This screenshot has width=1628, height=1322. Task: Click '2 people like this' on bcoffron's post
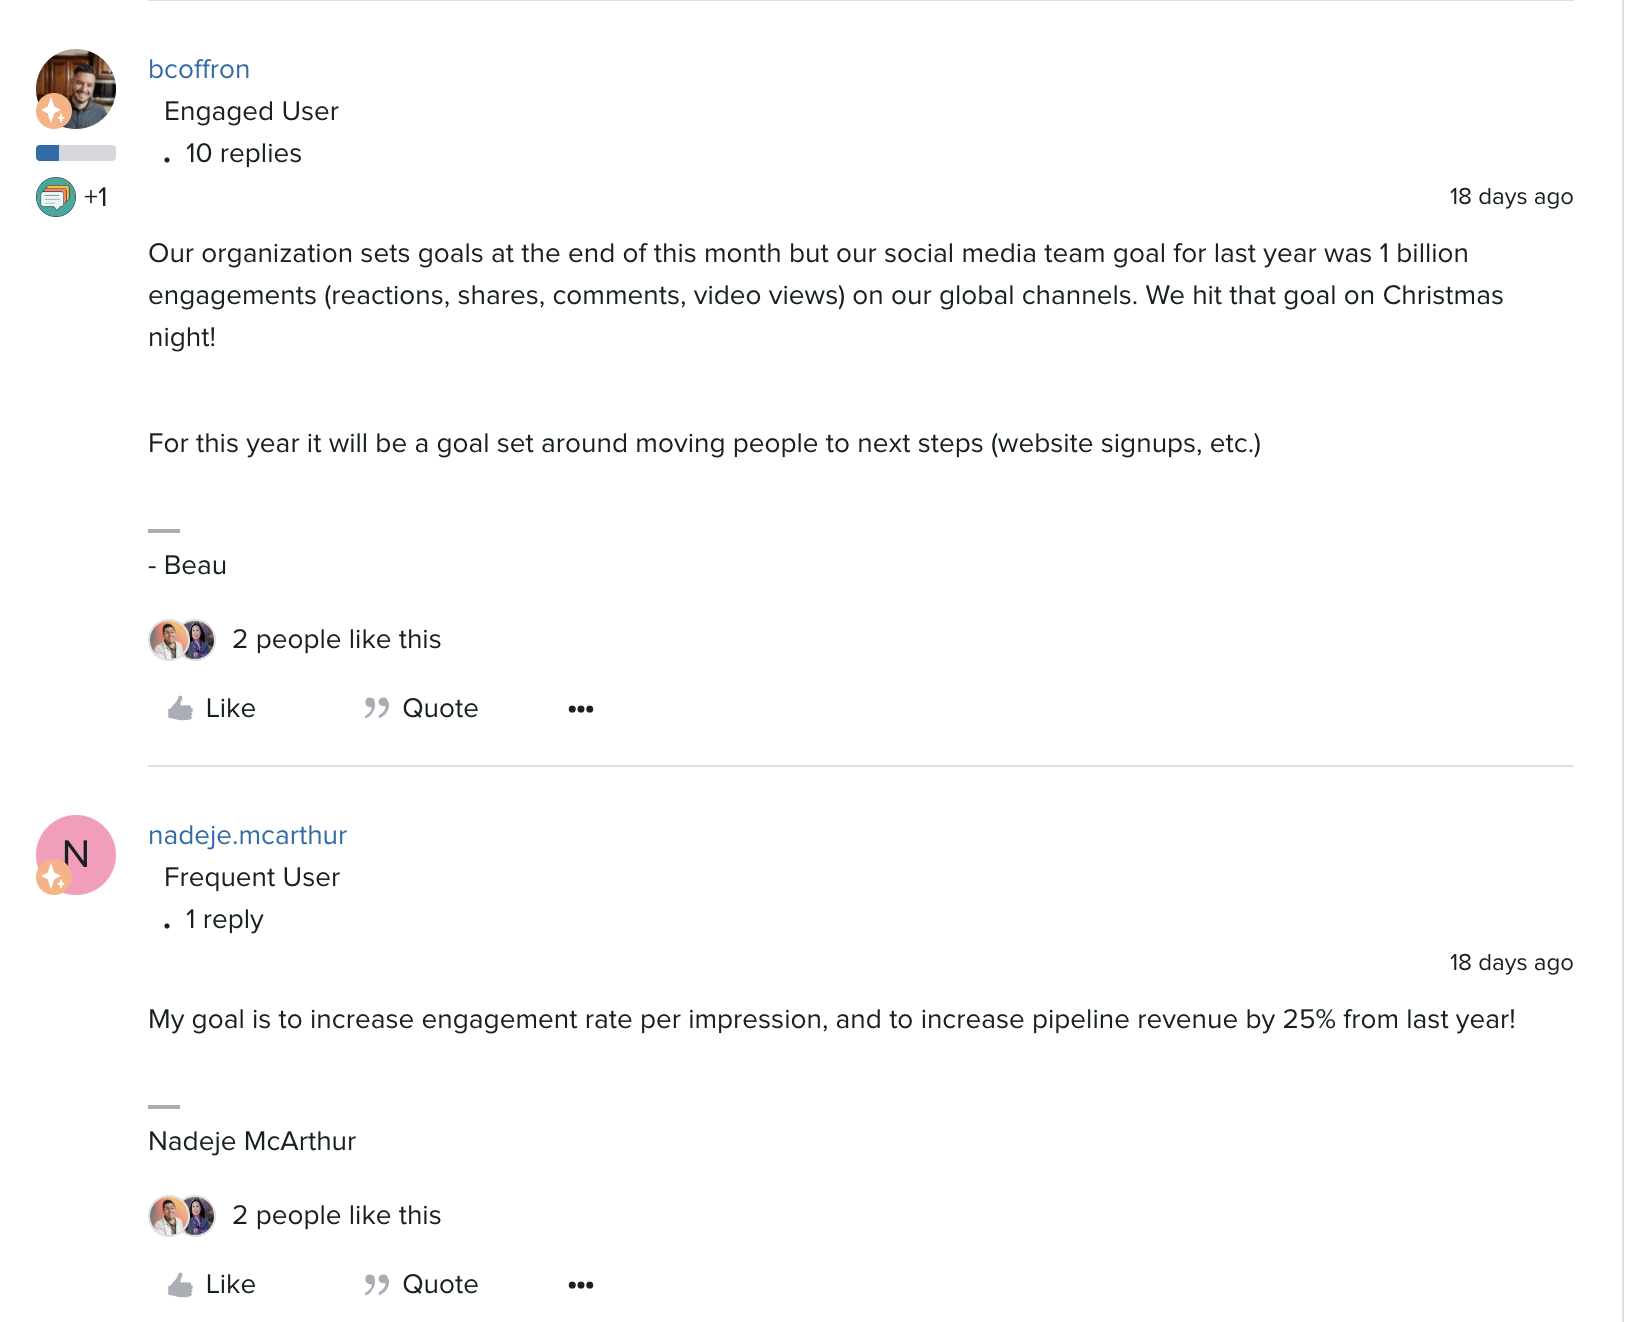point(336,639)
